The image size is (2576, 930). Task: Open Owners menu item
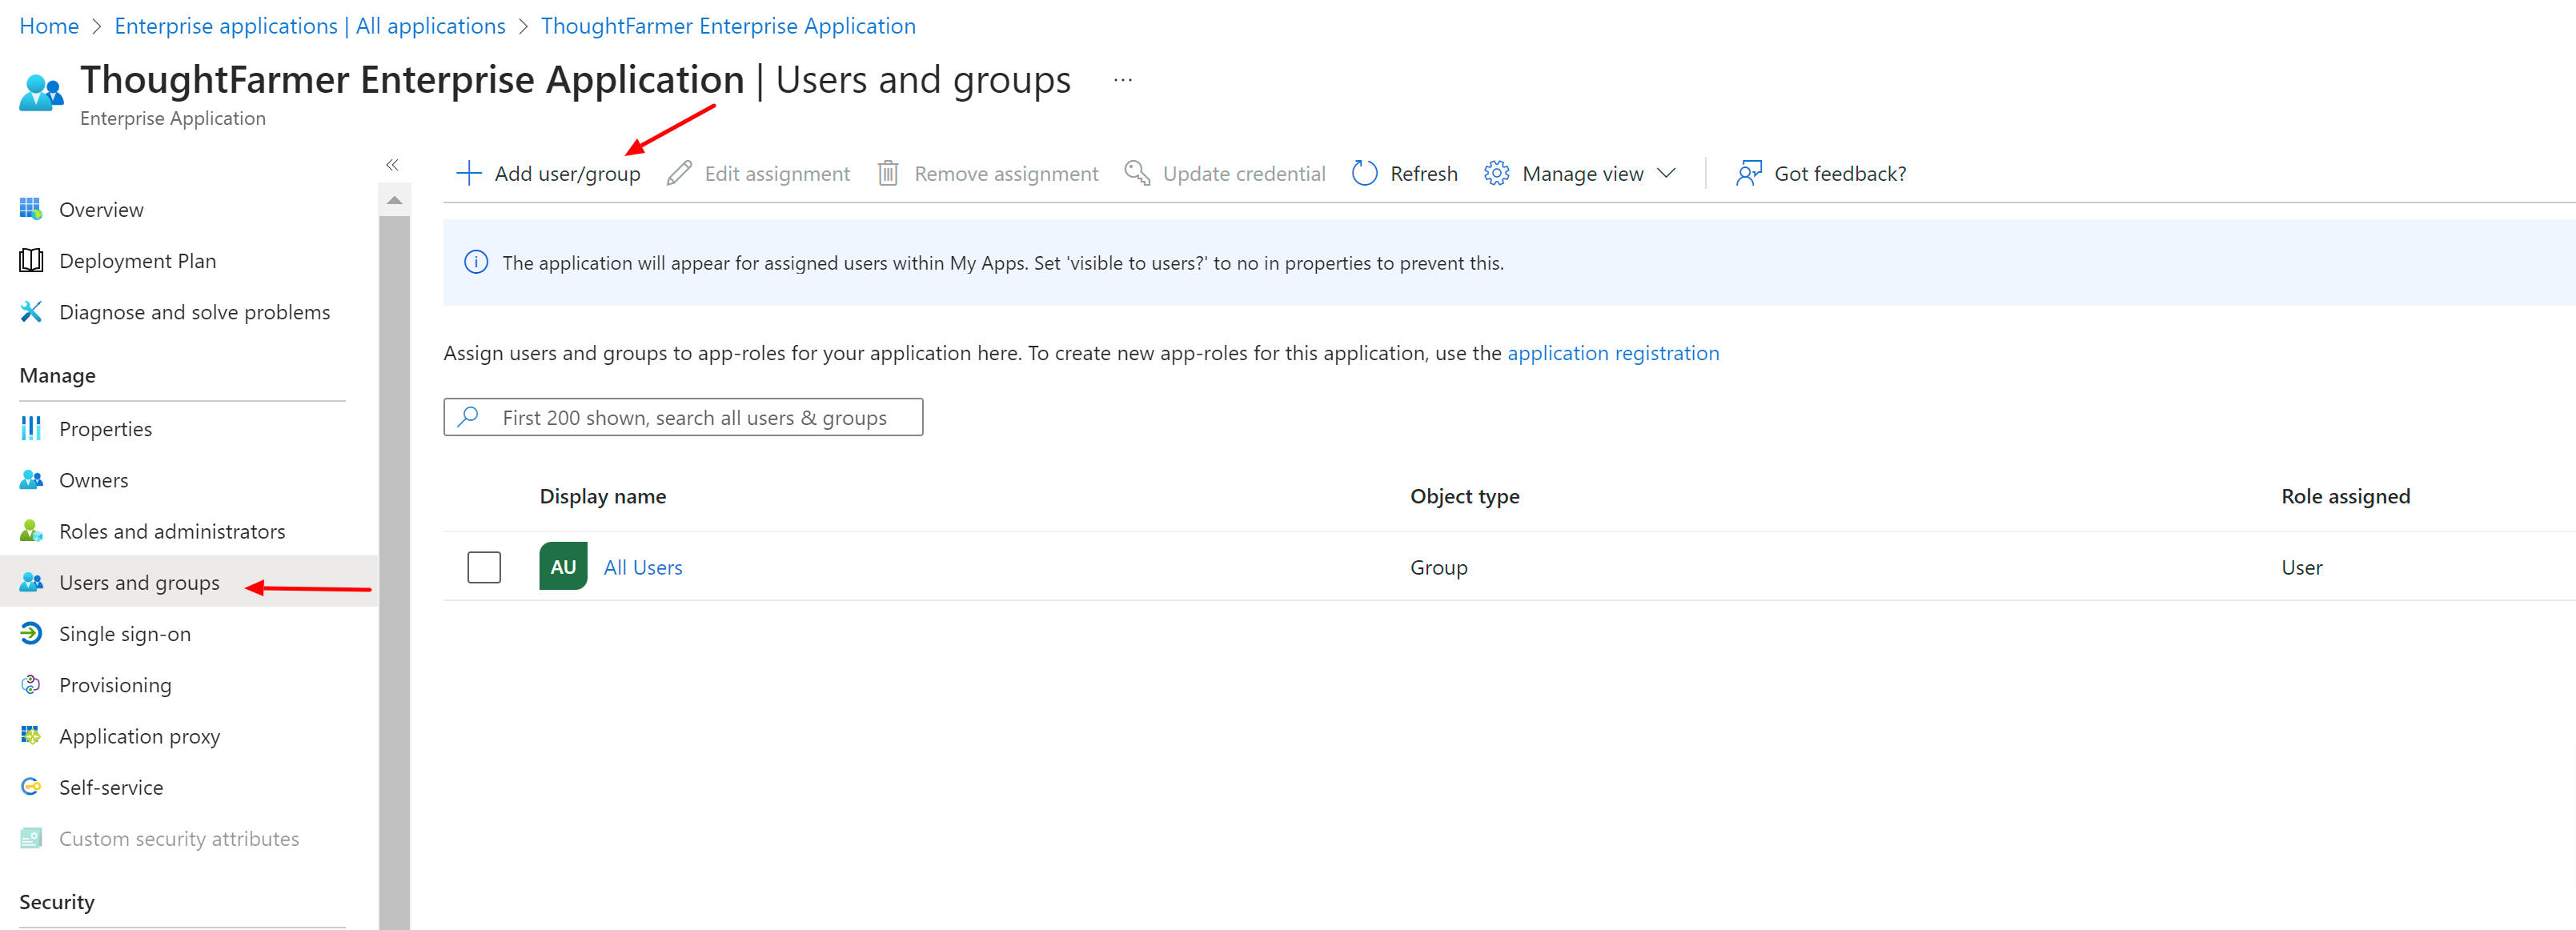93,480
